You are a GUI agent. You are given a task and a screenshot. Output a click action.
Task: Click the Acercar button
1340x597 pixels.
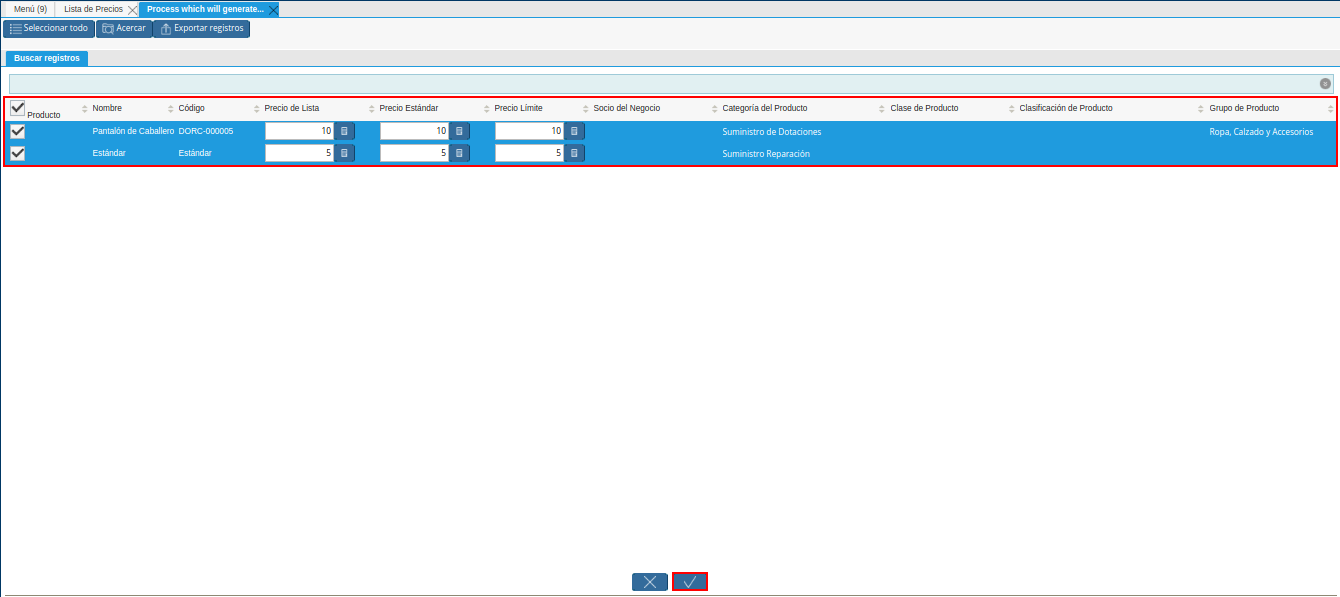(124, 28)
